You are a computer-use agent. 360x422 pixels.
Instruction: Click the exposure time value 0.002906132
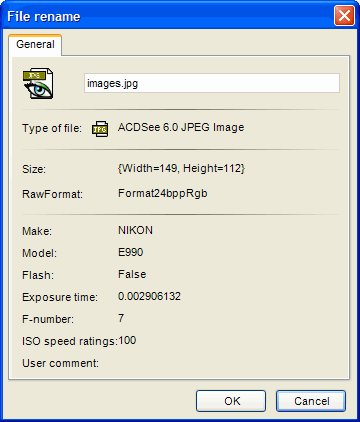coord(149,296)
